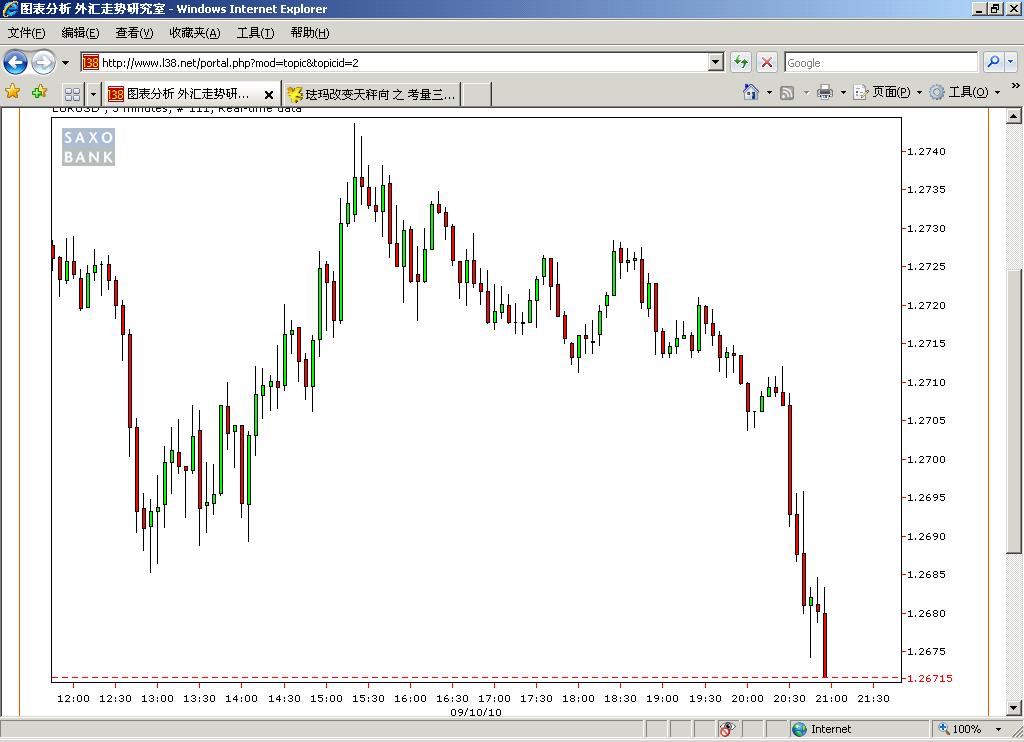The width and height of the screenshot is (1024, 742).
Task: Open the 收藏夹(A) menu
Action: (195, 33)
